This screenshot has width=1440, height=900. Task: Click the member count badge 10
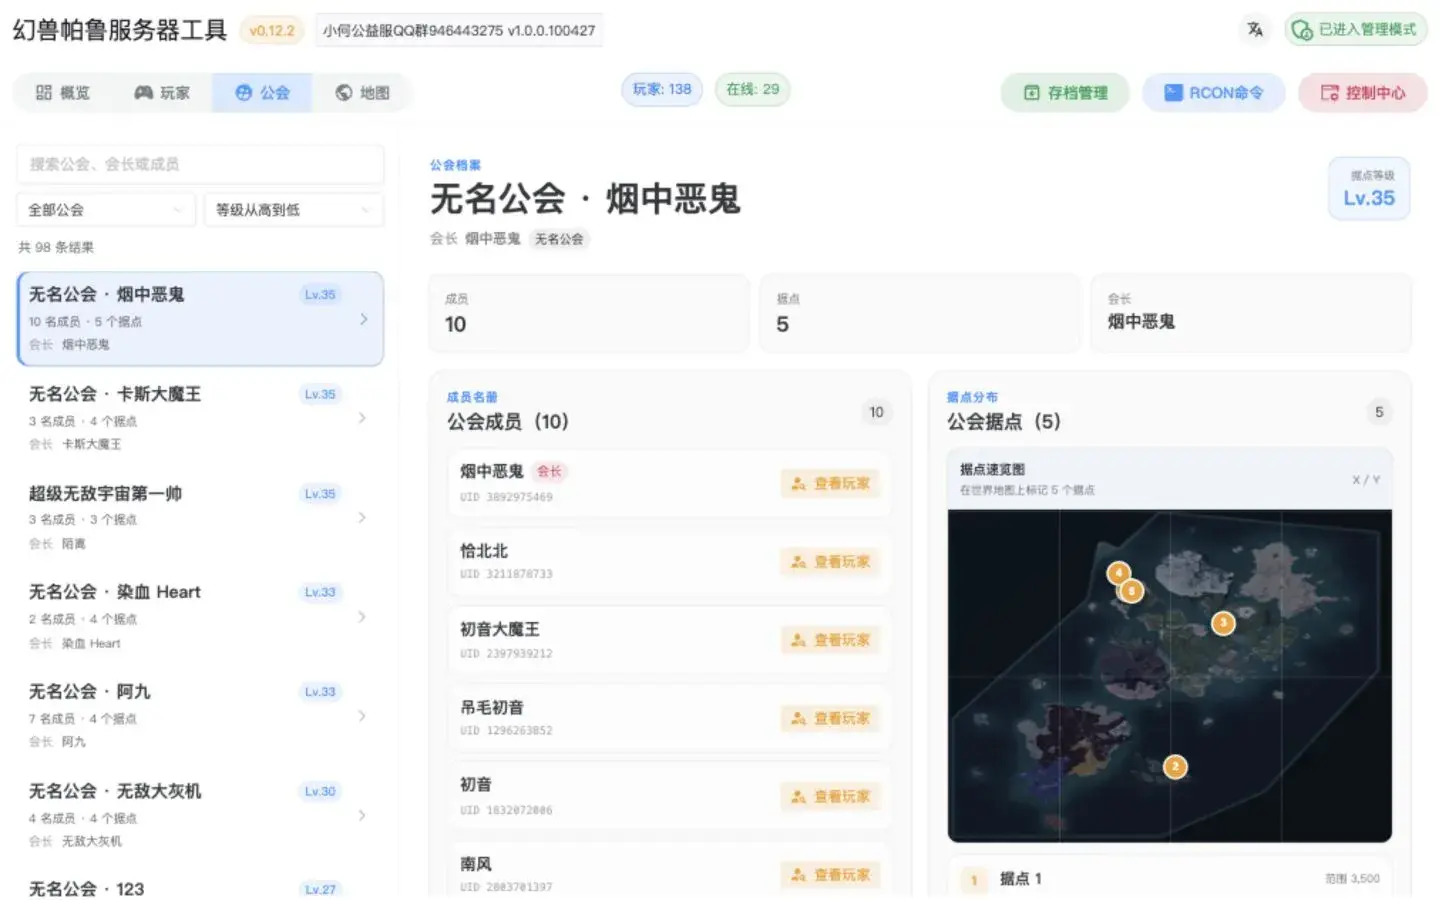[x=876, y=412]
